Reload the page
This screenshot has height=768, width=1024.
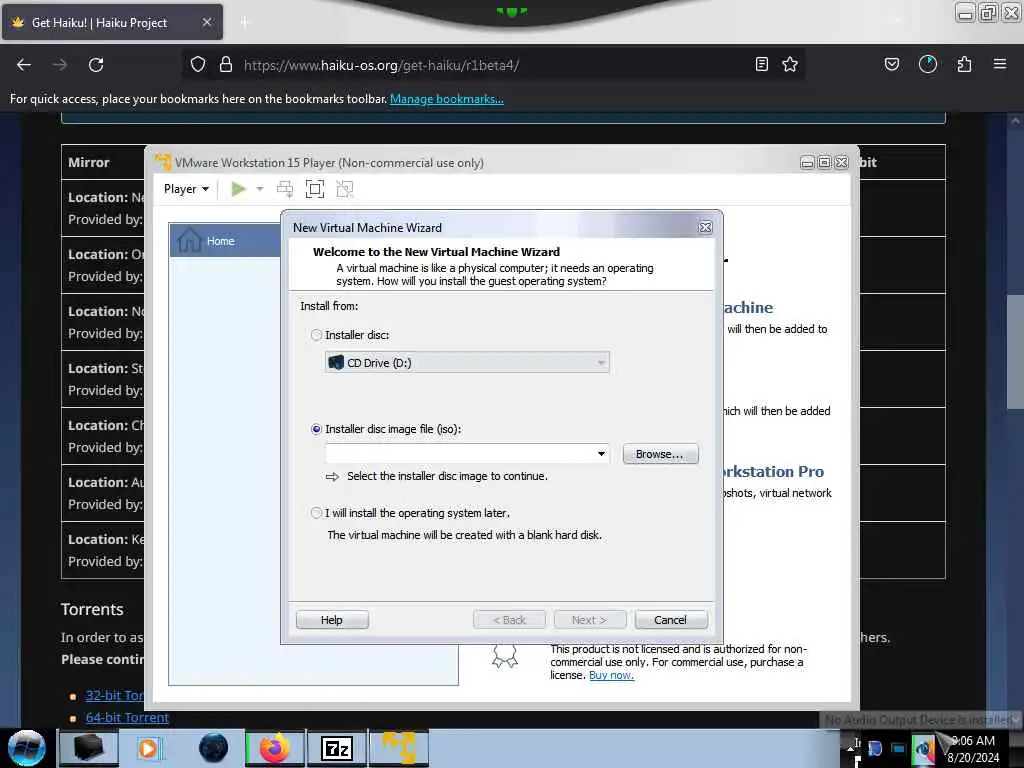[96, 65]
